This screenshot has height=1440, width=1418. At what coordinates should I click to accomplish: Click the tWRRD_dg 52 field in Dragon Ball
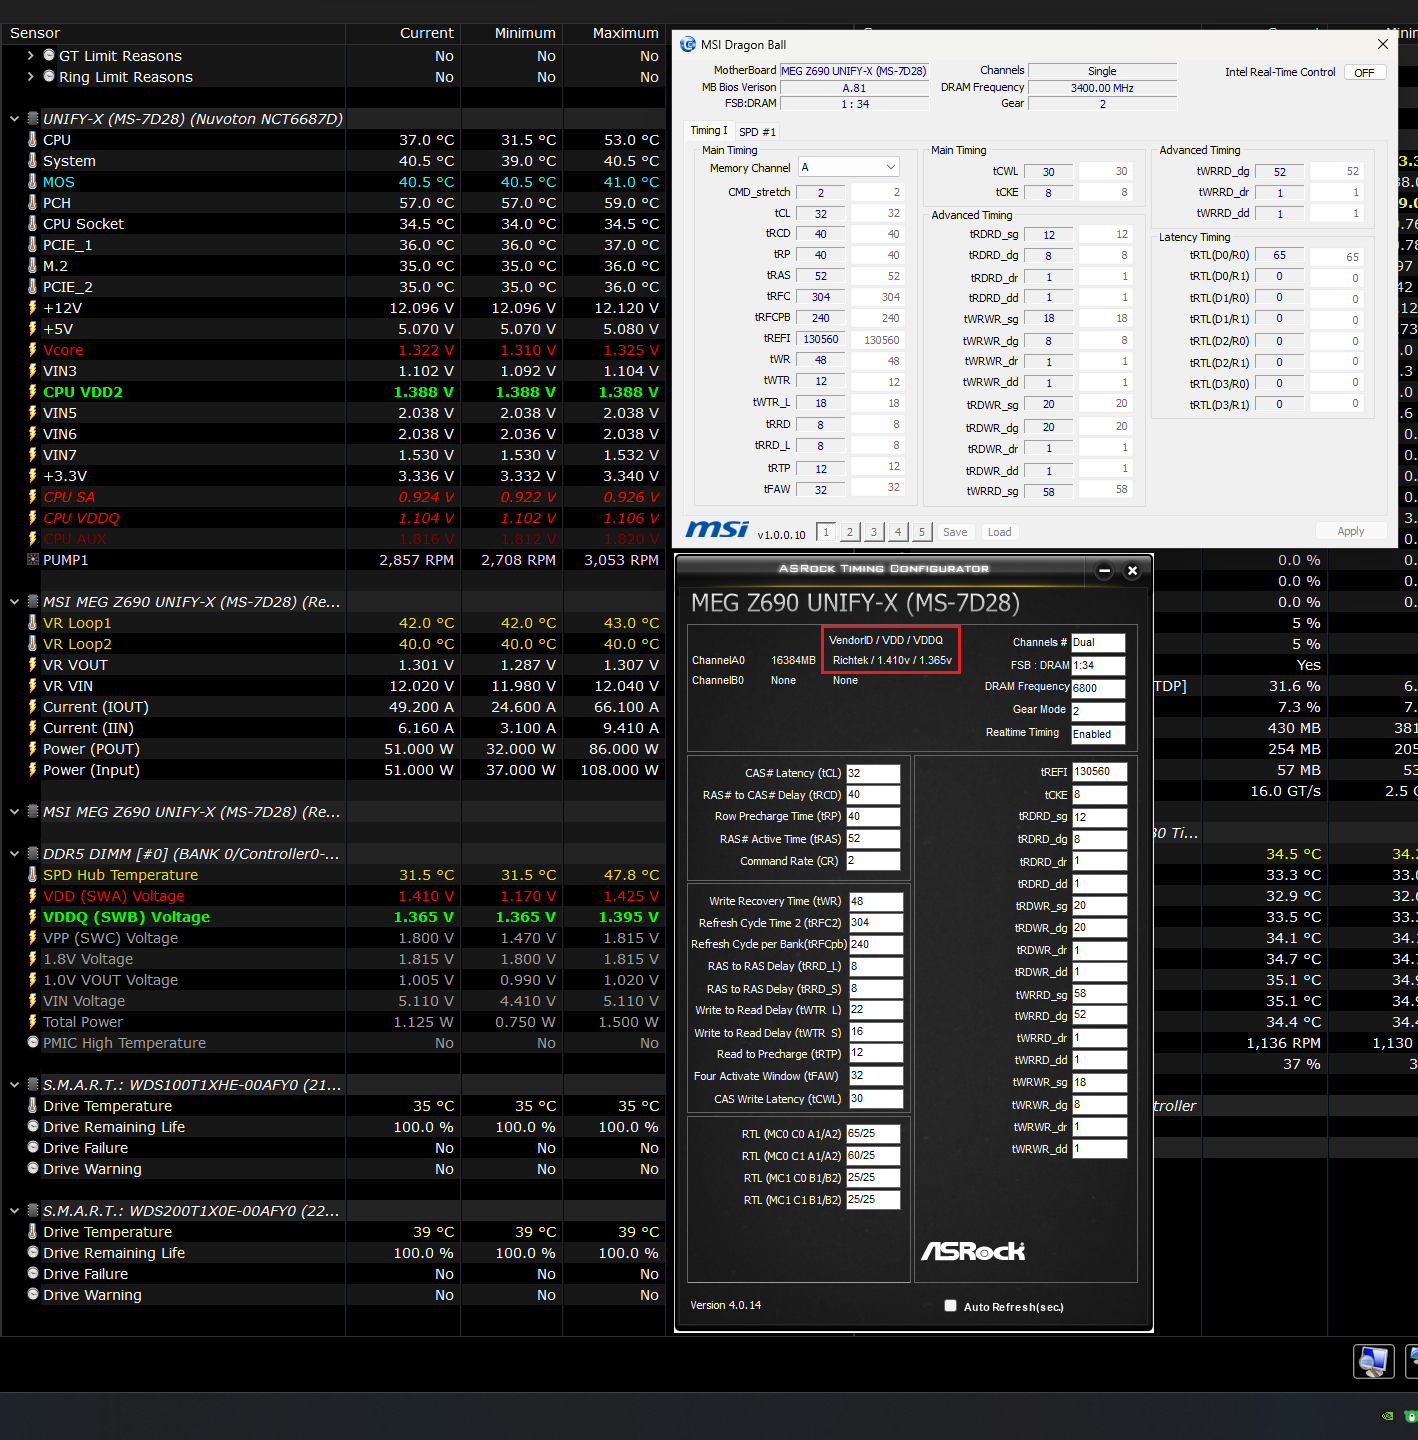coord(1279,172)
